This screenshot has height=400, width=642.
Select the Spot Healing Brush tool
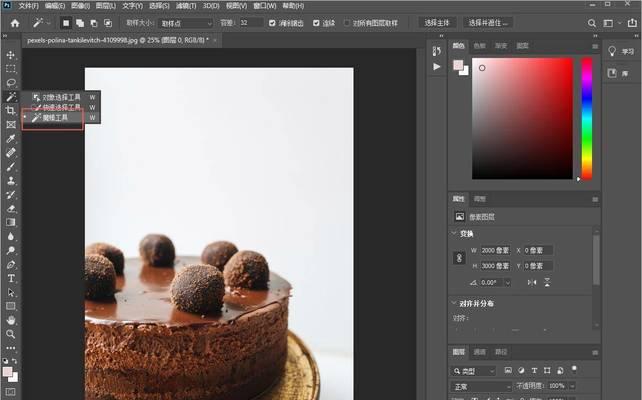(x=11, y=152)
